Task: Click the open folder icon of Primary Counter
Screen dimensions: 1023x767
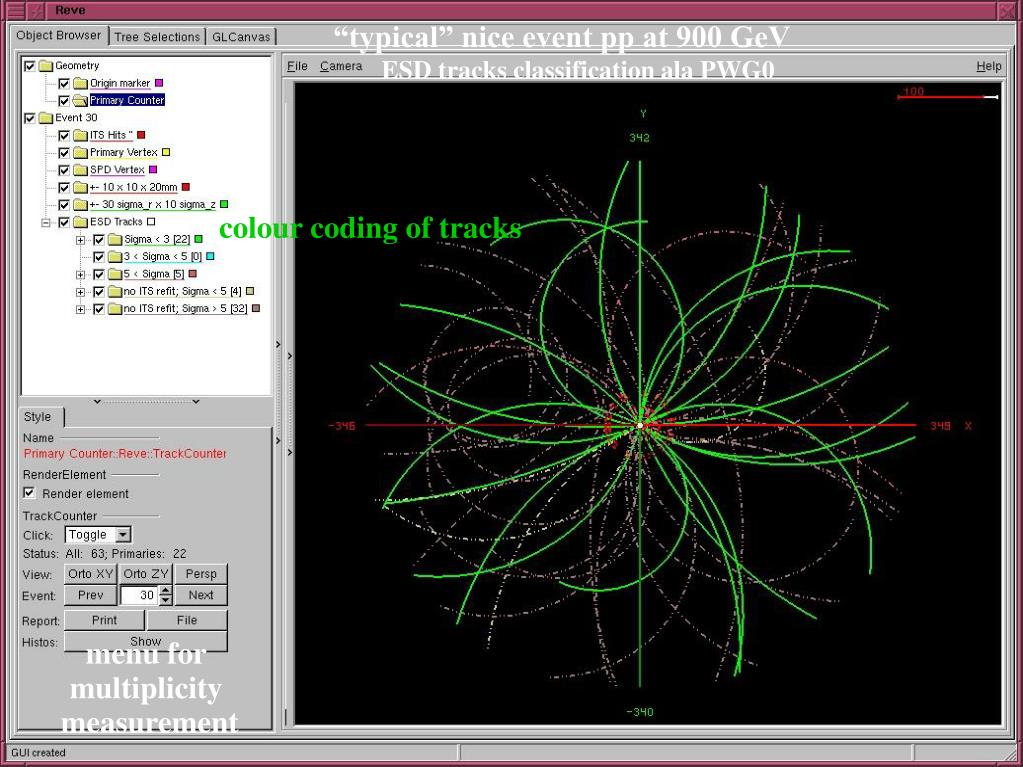Action: point(80,100)
